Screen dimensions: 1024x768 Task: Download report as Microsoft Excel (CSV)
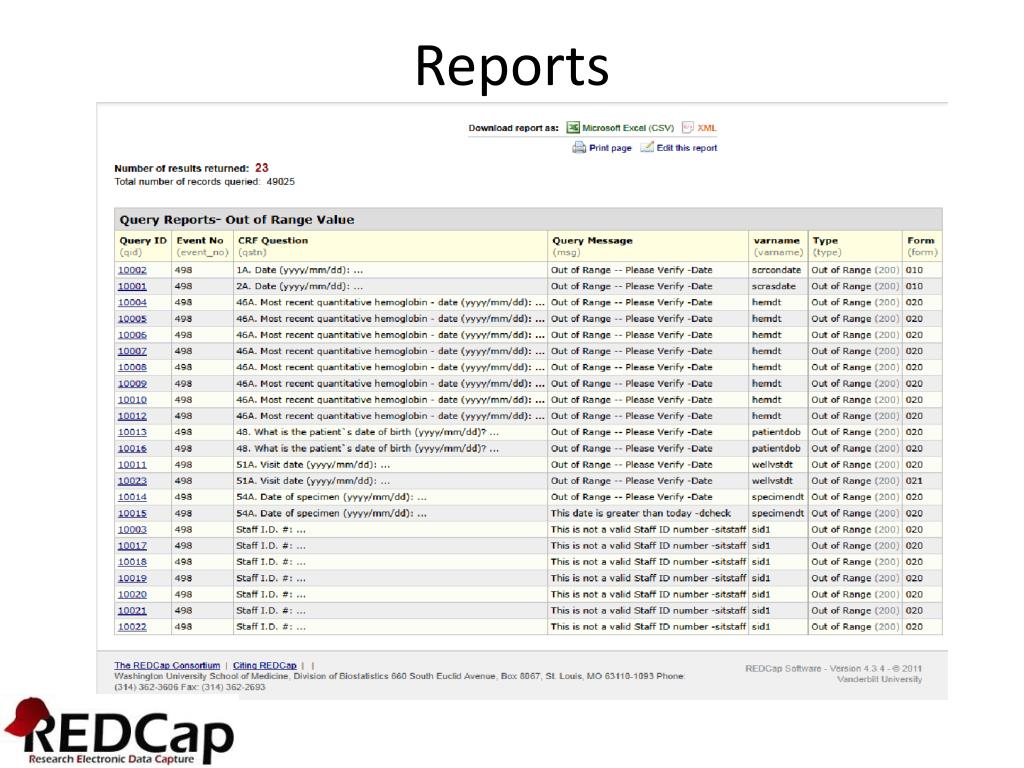click(x=628, y=128)
